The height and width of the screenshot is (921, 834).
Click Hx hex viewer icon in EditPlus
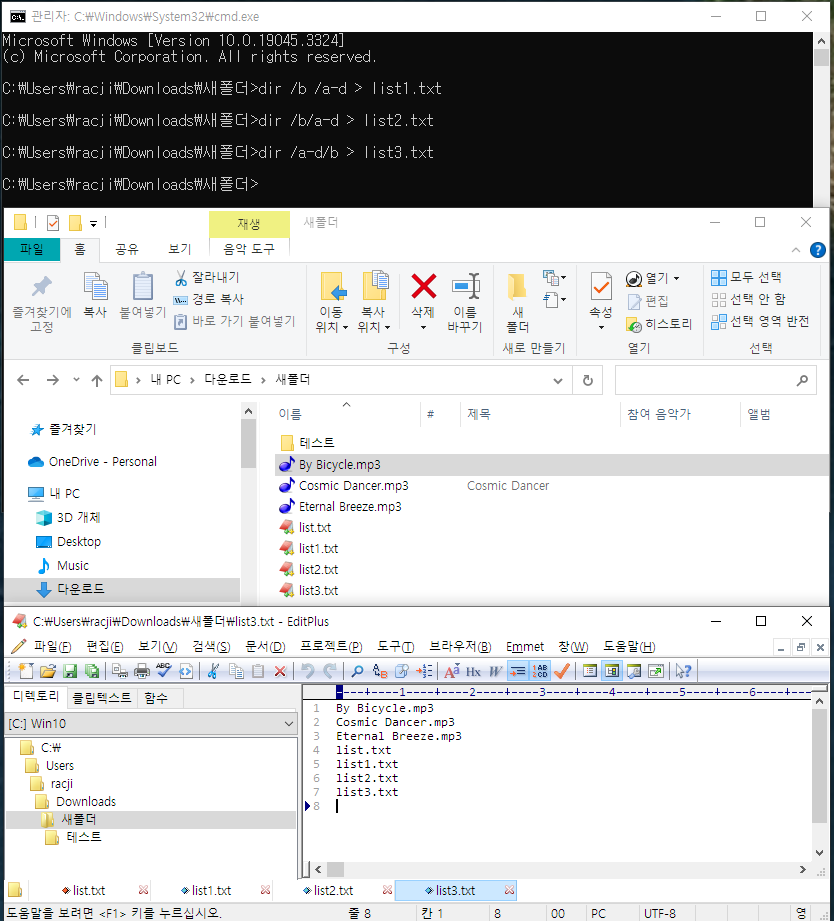473,671
